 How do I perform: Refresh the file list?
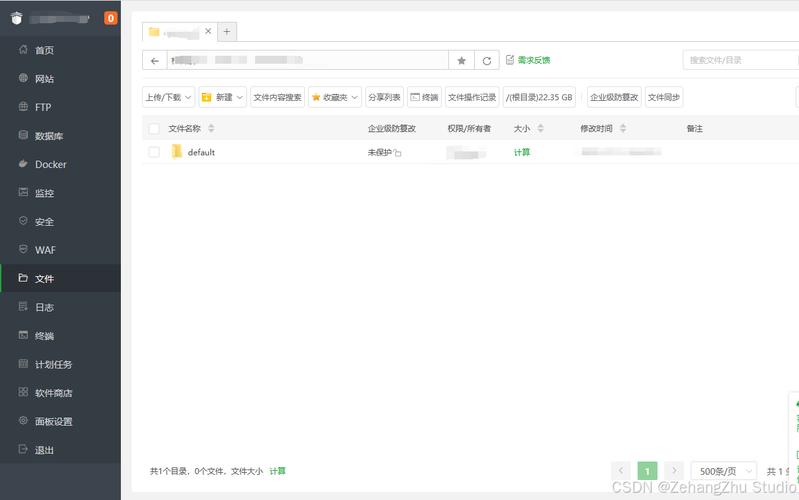(x=487, y=61)
